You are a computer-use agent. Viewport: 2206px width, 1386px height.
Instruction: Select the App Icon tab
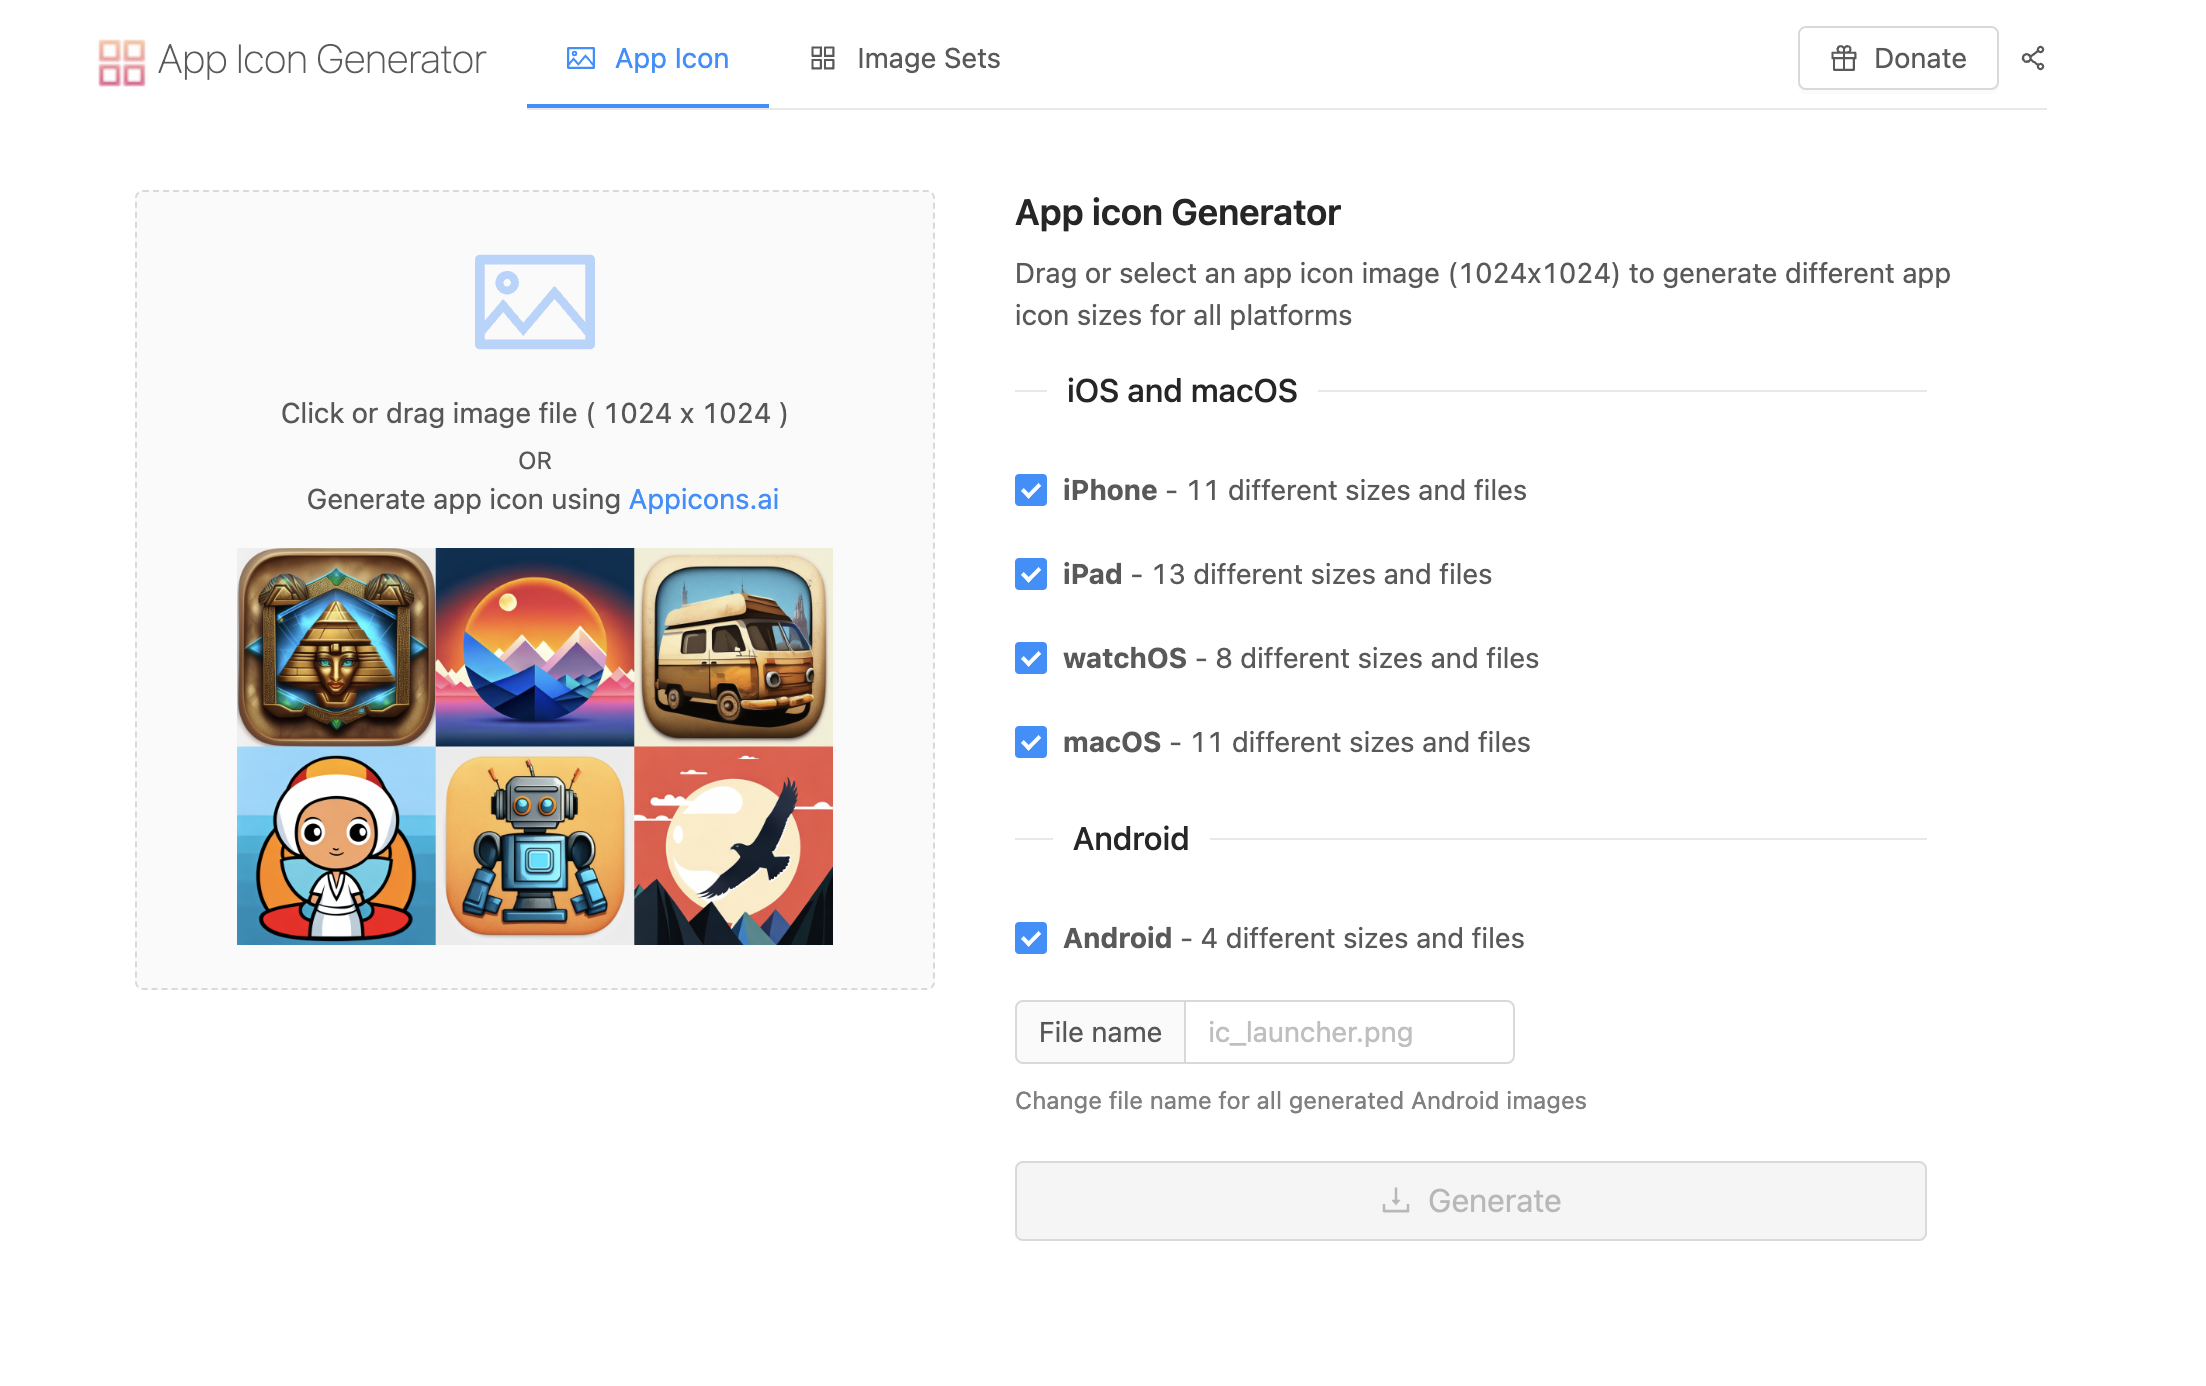coord(648,59)
